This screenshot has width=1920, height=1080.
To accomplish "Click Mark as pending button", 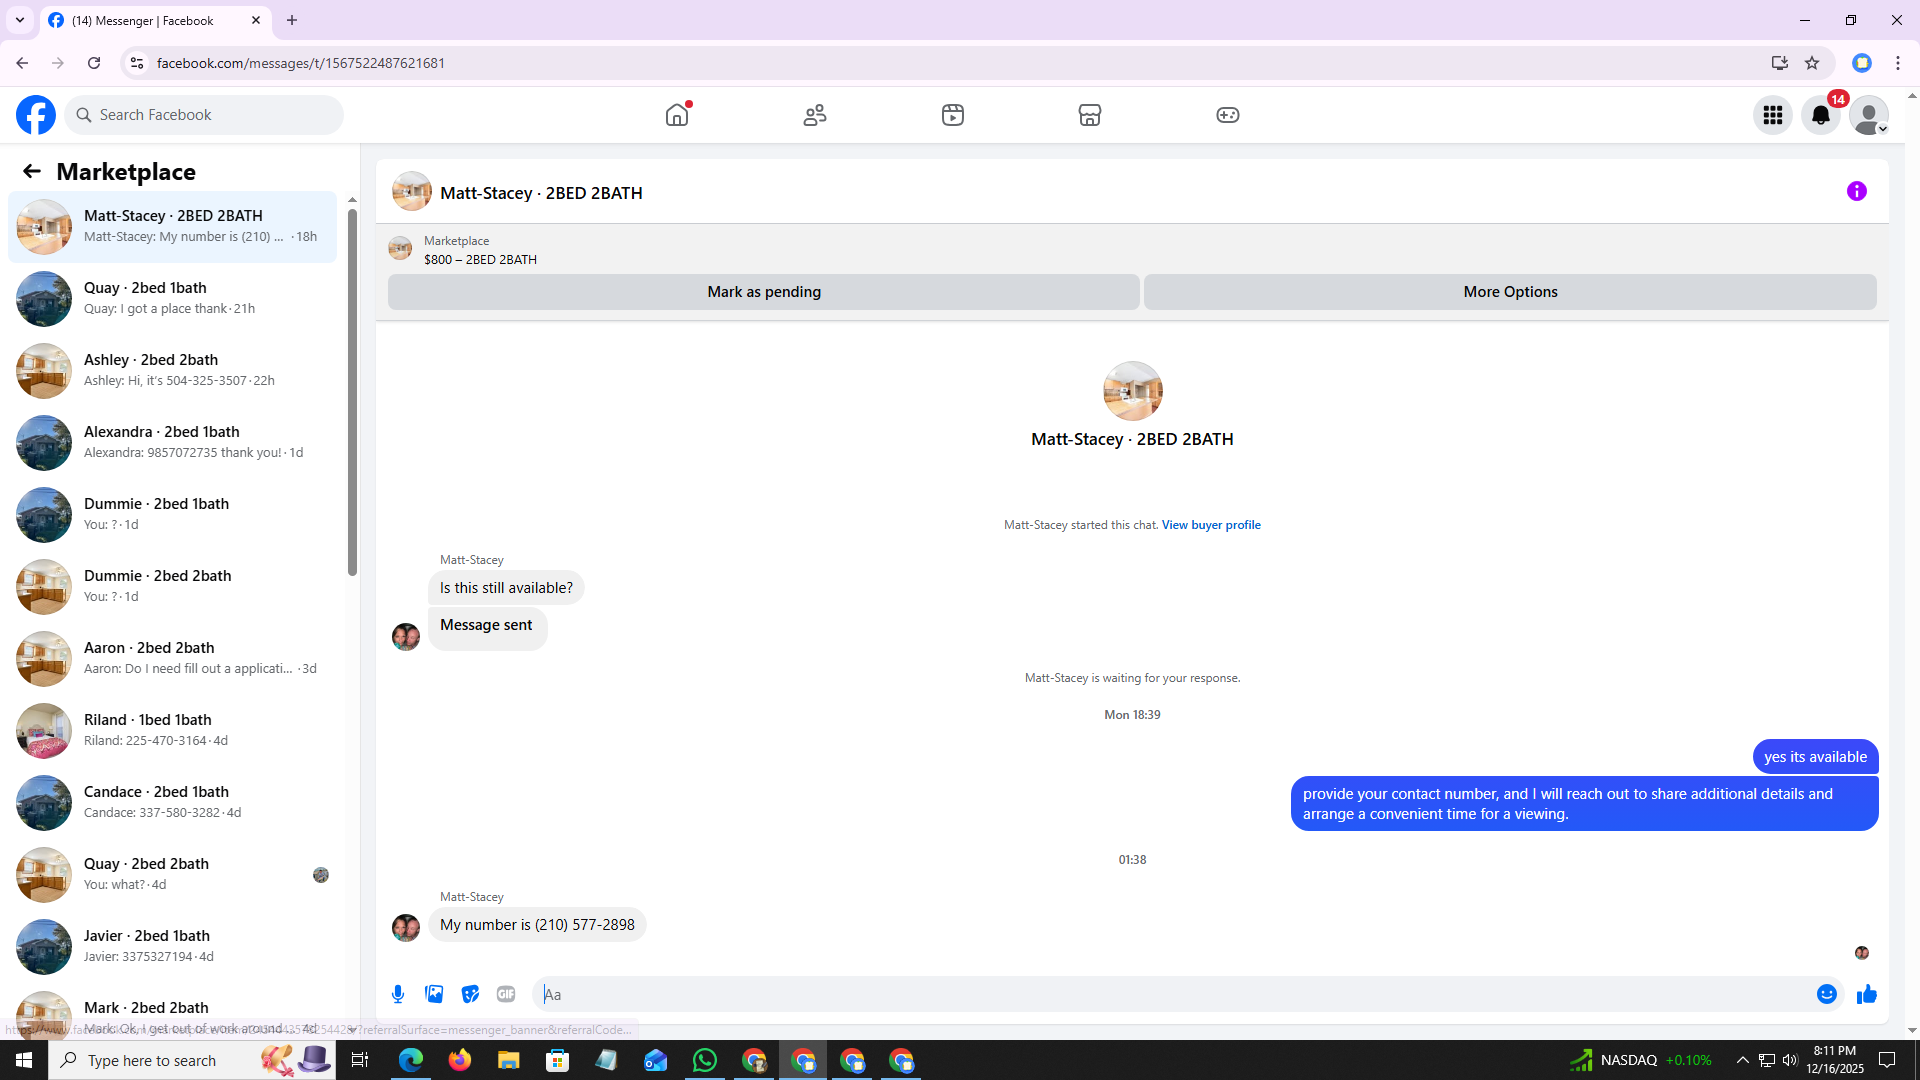I will 764,292.
